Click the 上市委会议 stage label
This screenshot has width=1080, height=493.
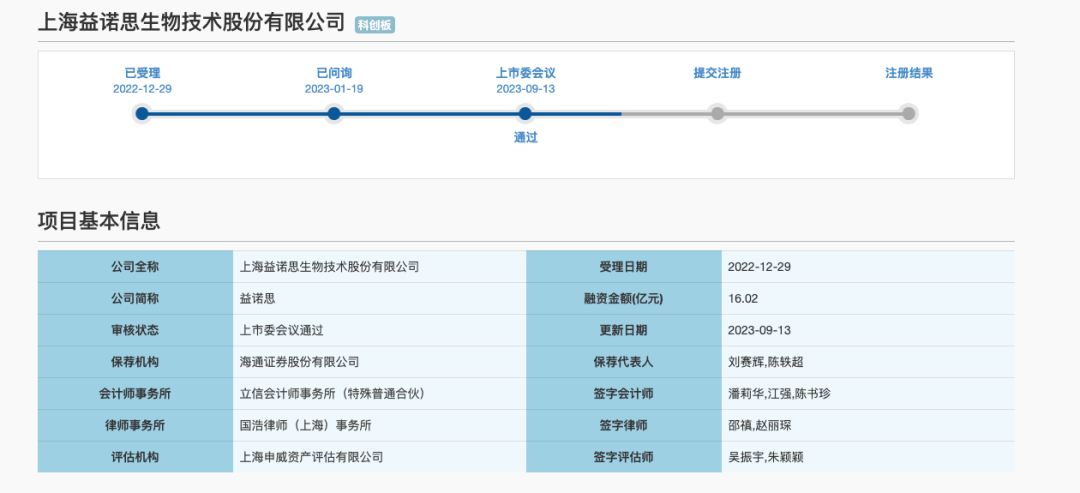(x=525, y=73)
